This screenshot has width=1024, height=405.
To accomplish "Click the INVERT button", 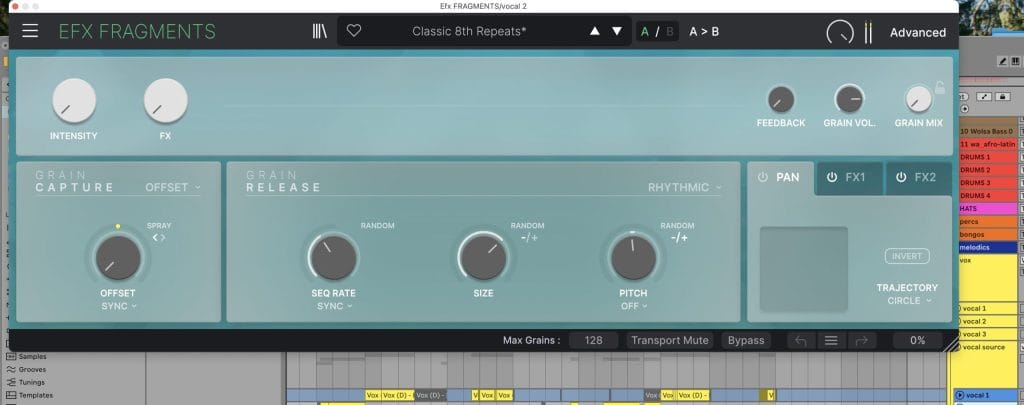I will [906, 256].
